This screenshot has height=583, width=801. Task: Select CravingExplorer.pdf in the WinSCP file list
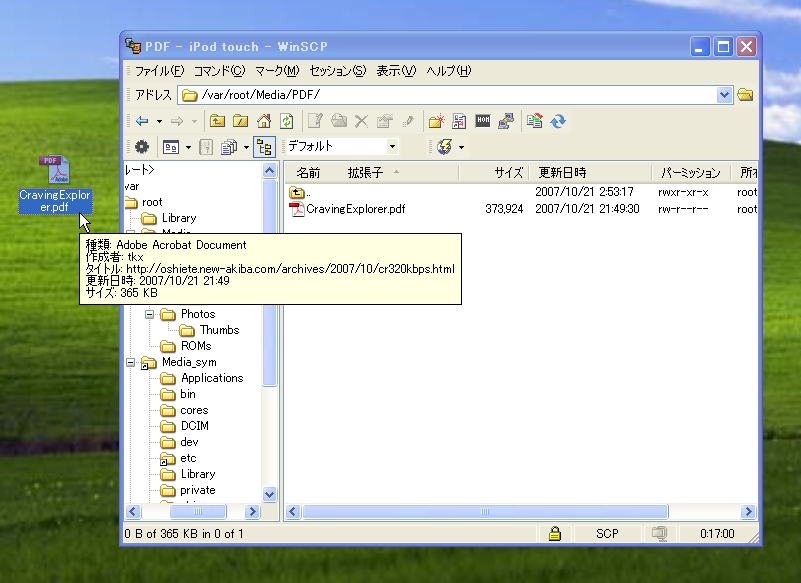pos(347,209)
